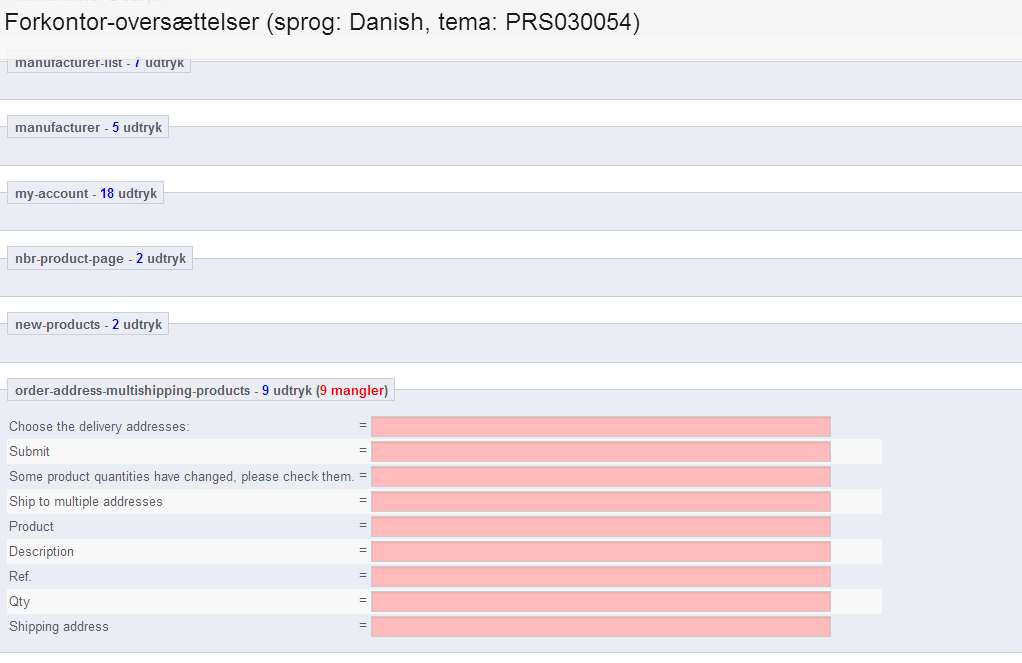The height and width of the screenshot is (663, 1022).
Task: Expand the my-account 18 udtryk section
Action: click(x=85, y=193)
